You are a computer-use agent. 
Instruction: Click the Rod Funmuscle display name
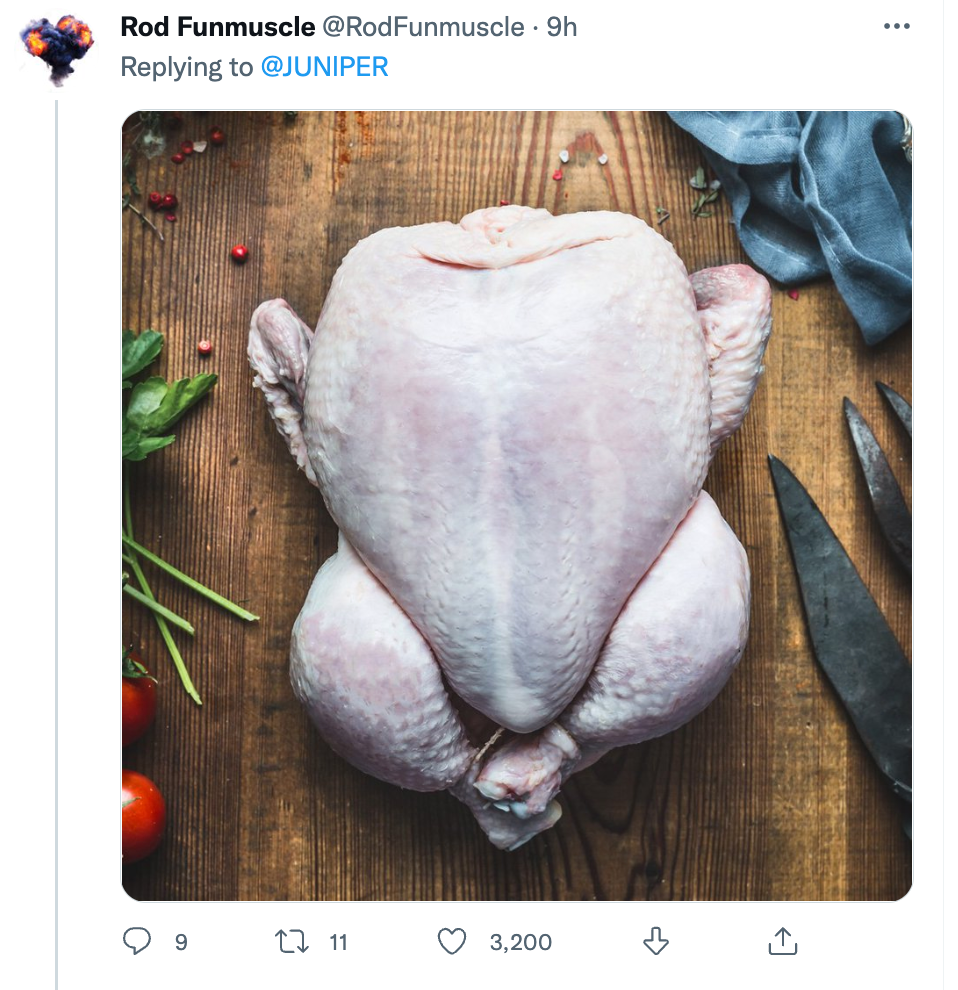click(x=217, y=27)
